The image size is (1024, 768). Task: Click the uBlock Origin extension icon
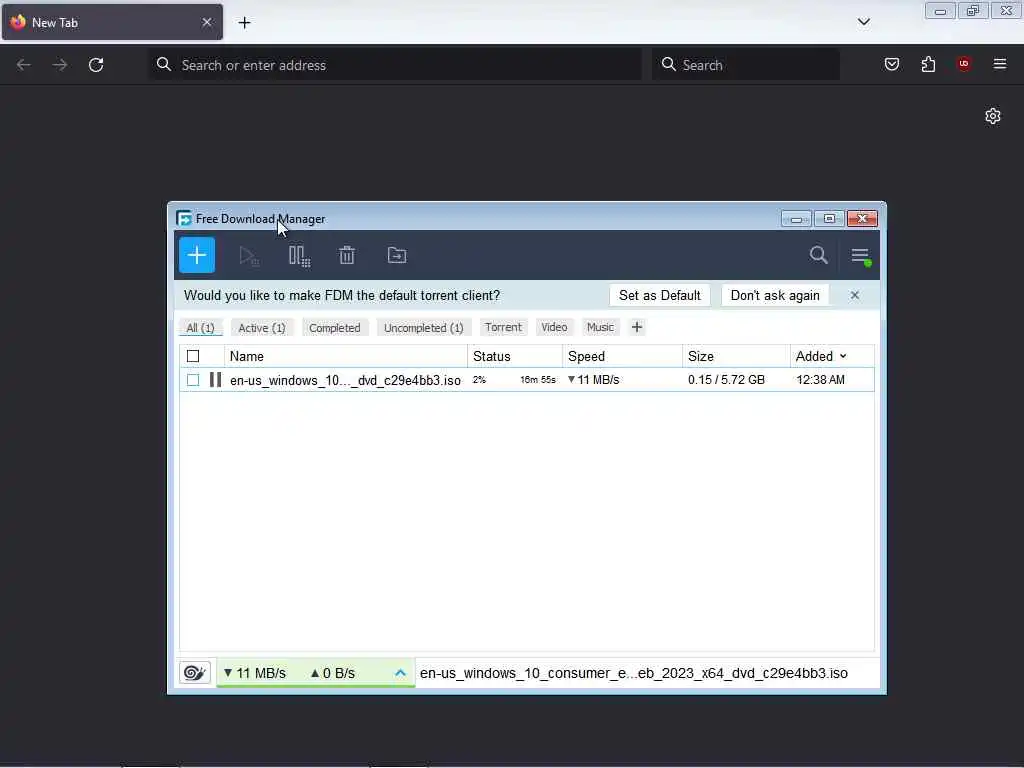[963, 63]
